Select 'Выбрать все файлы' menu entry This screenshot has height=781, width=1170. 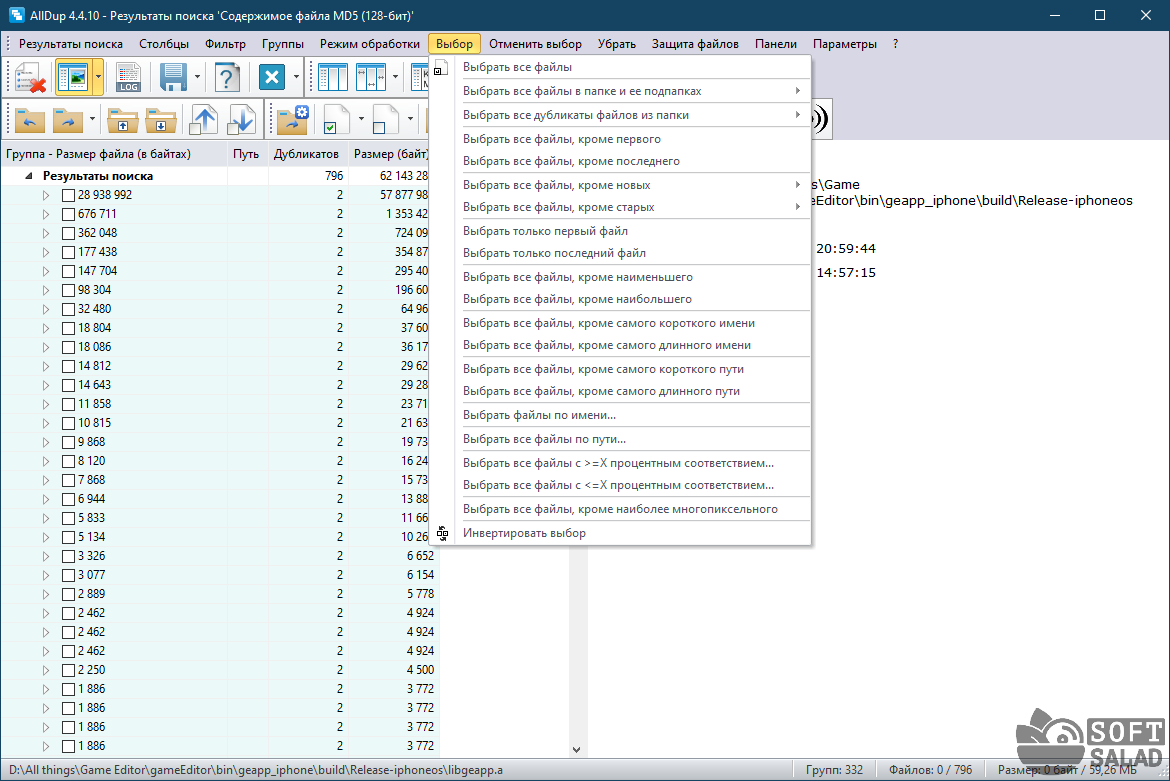[x=517, y=67]
